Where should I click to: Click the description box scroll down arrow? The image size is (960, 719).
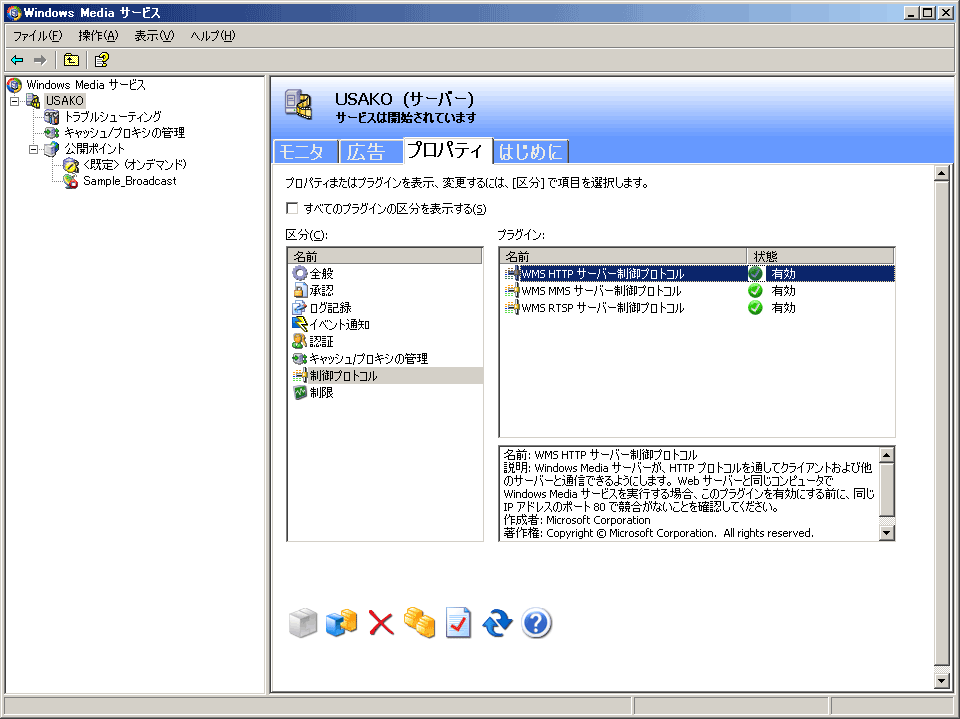tap(887, 533)
